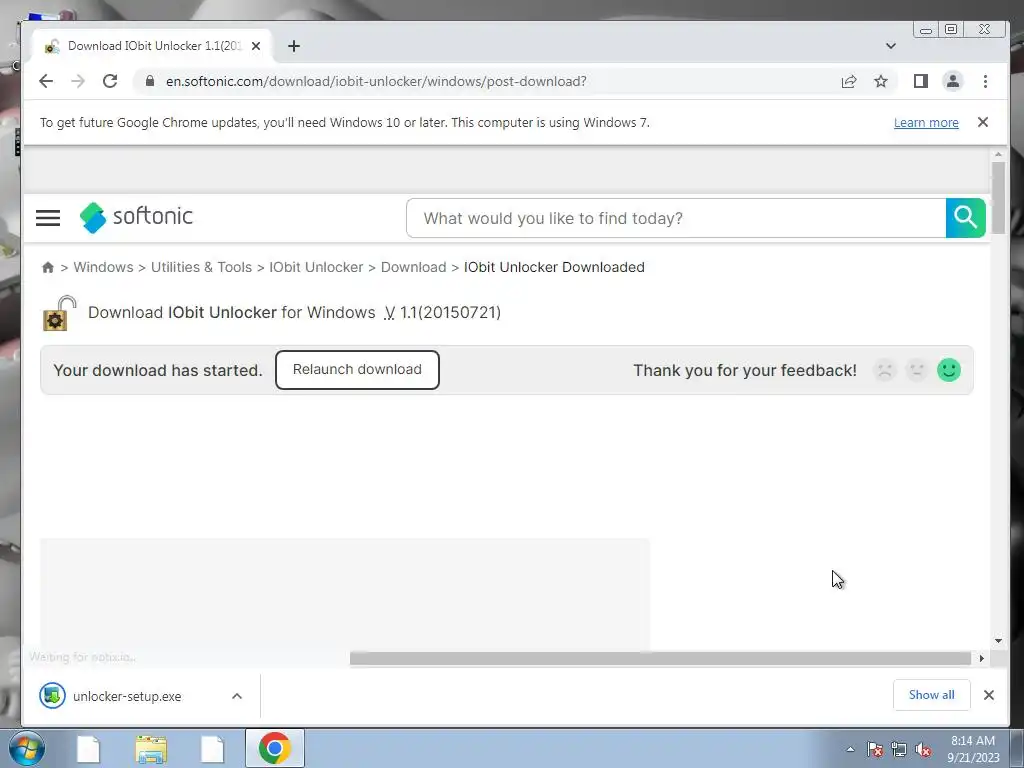Click the page scroll down arrow

[998, 641]
